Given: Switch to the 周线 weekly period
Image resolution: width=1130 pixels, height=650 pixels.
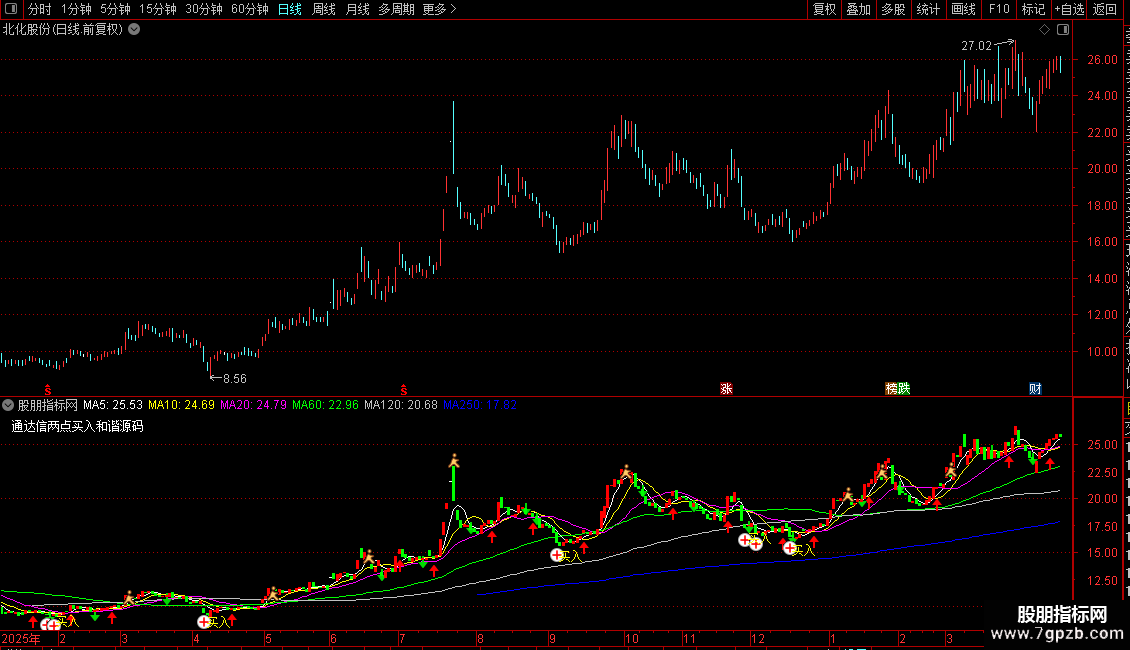Looking at the screenshot, I should tap(324, 9).
